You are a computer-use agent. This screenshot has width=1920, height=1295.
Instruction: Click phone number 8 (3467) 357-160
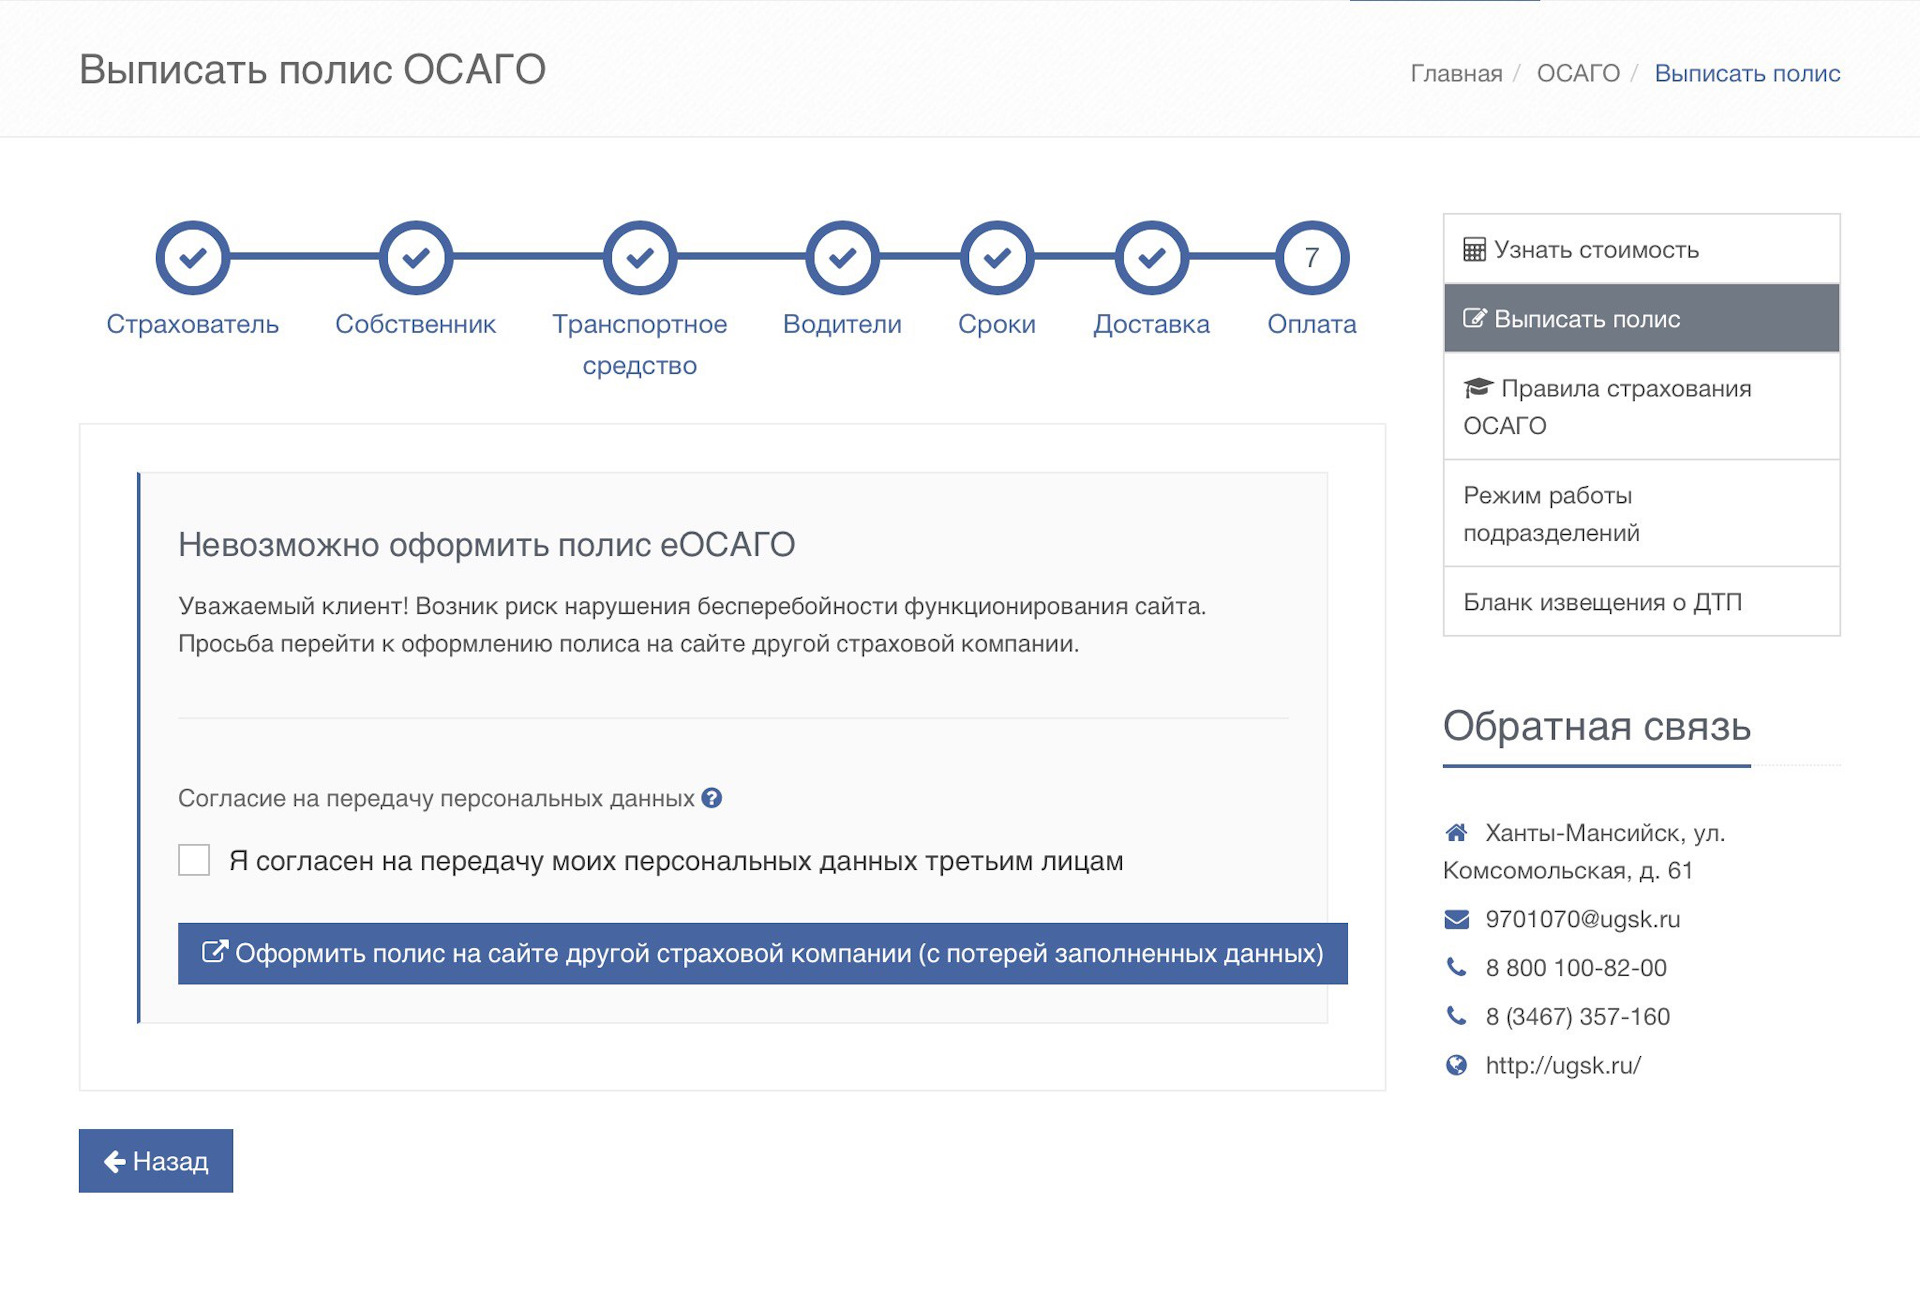1578,1016
